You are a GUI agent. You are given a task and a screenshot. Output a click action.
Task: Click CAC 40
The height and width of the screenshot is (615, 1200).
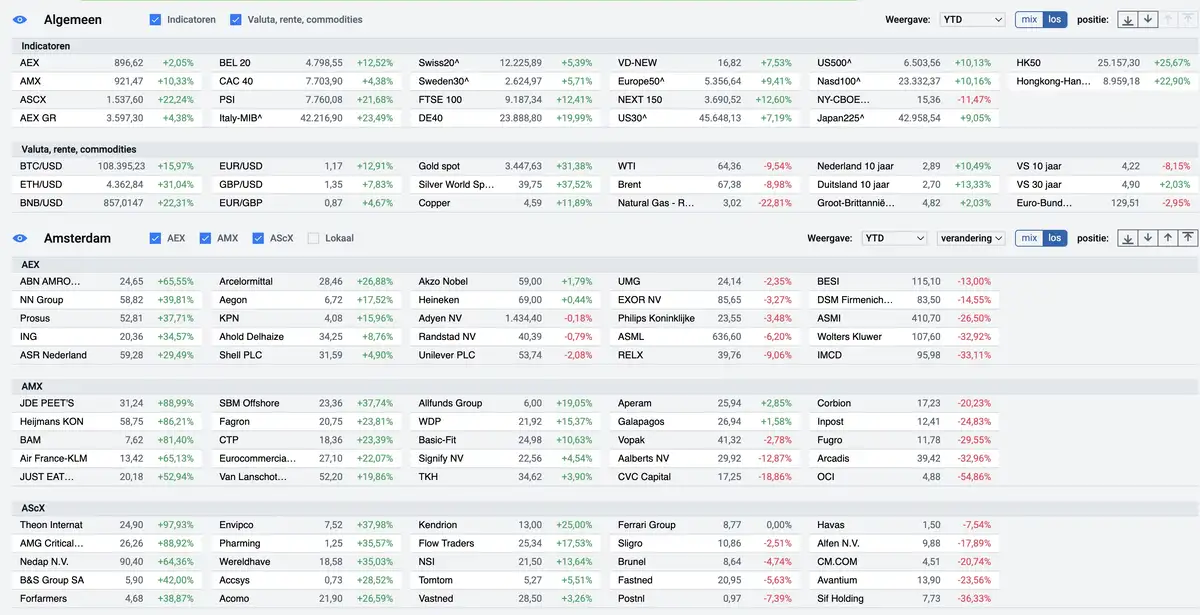click(x=236, y=81)
